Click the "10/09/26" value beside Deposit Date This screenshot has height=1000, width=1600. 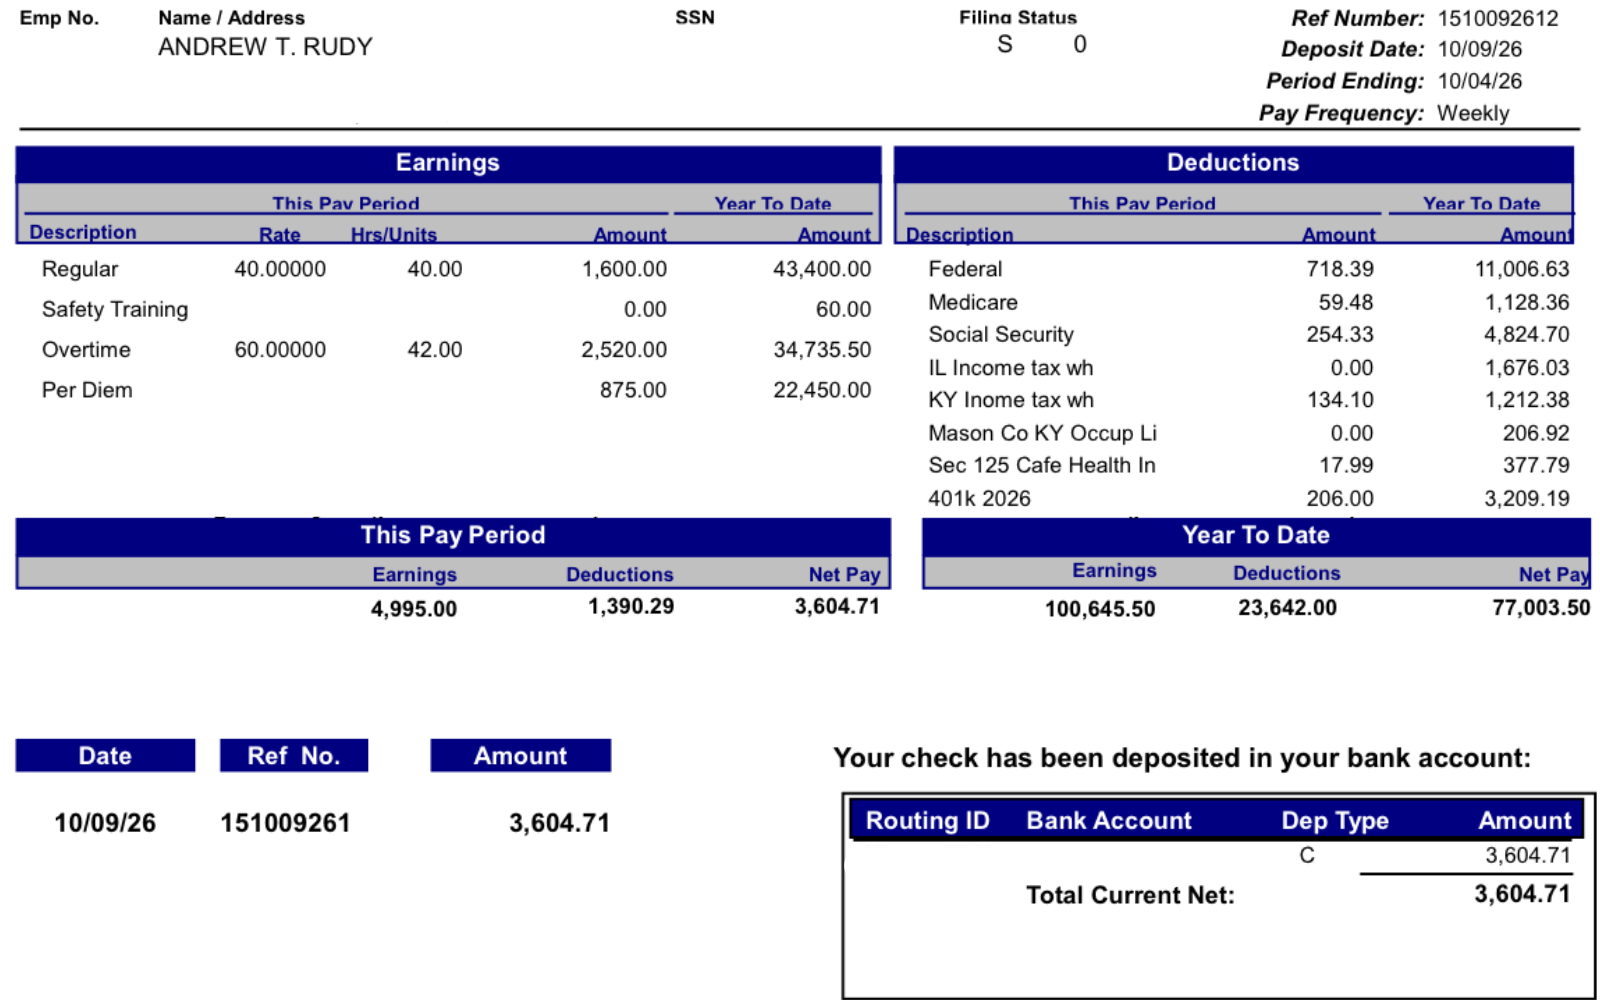tap(1480, 49)
